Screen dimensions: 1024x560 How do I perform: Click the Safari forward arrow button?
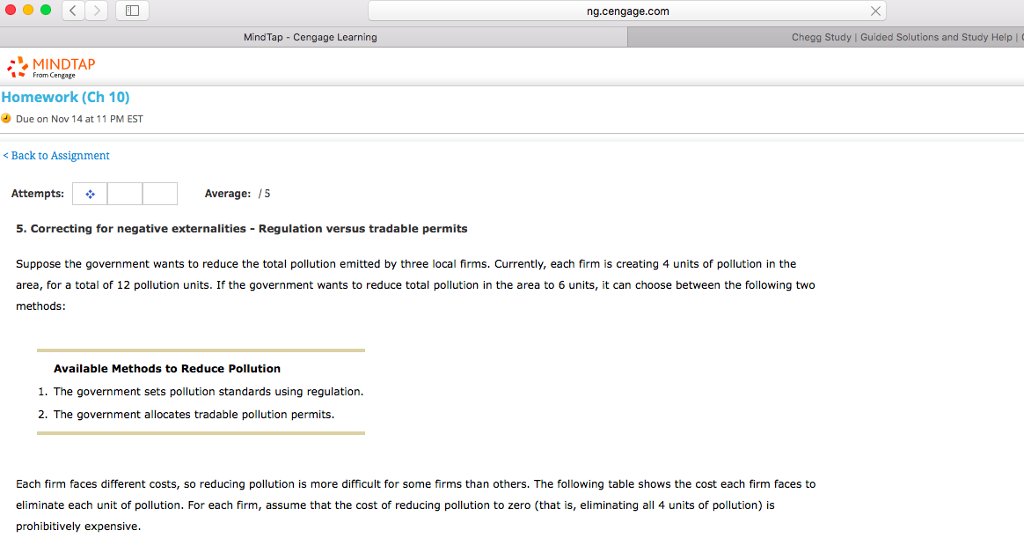click(97, 10)
